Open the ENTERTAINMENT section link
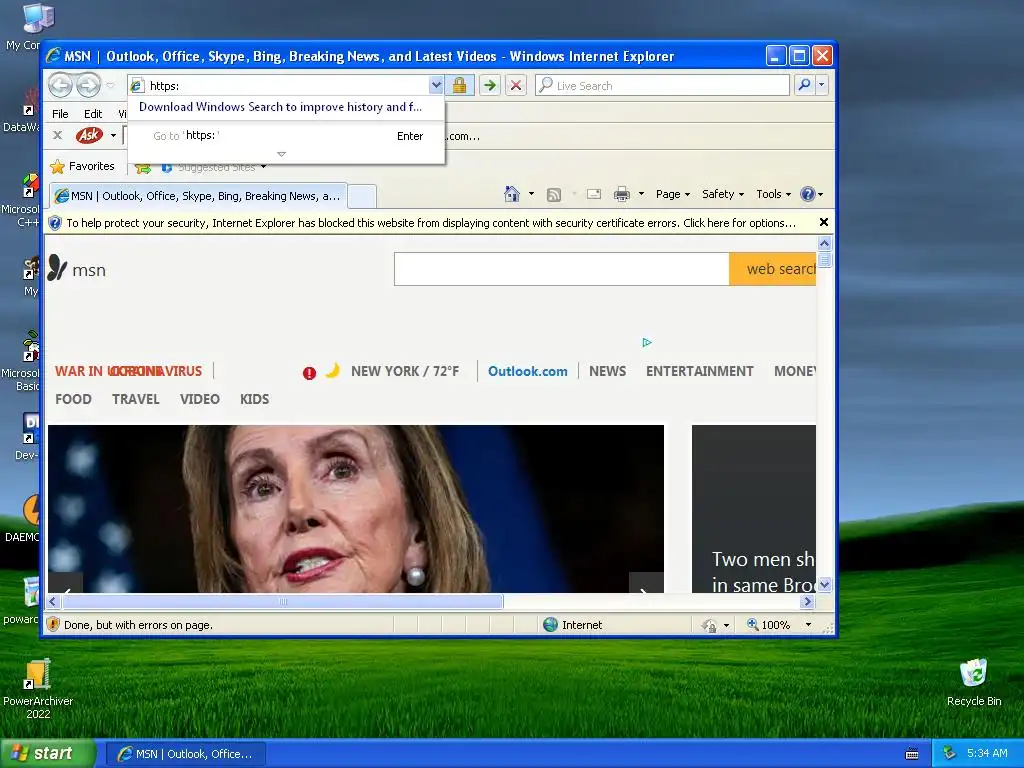This screenshot has width=1024, height=768. 699,372
